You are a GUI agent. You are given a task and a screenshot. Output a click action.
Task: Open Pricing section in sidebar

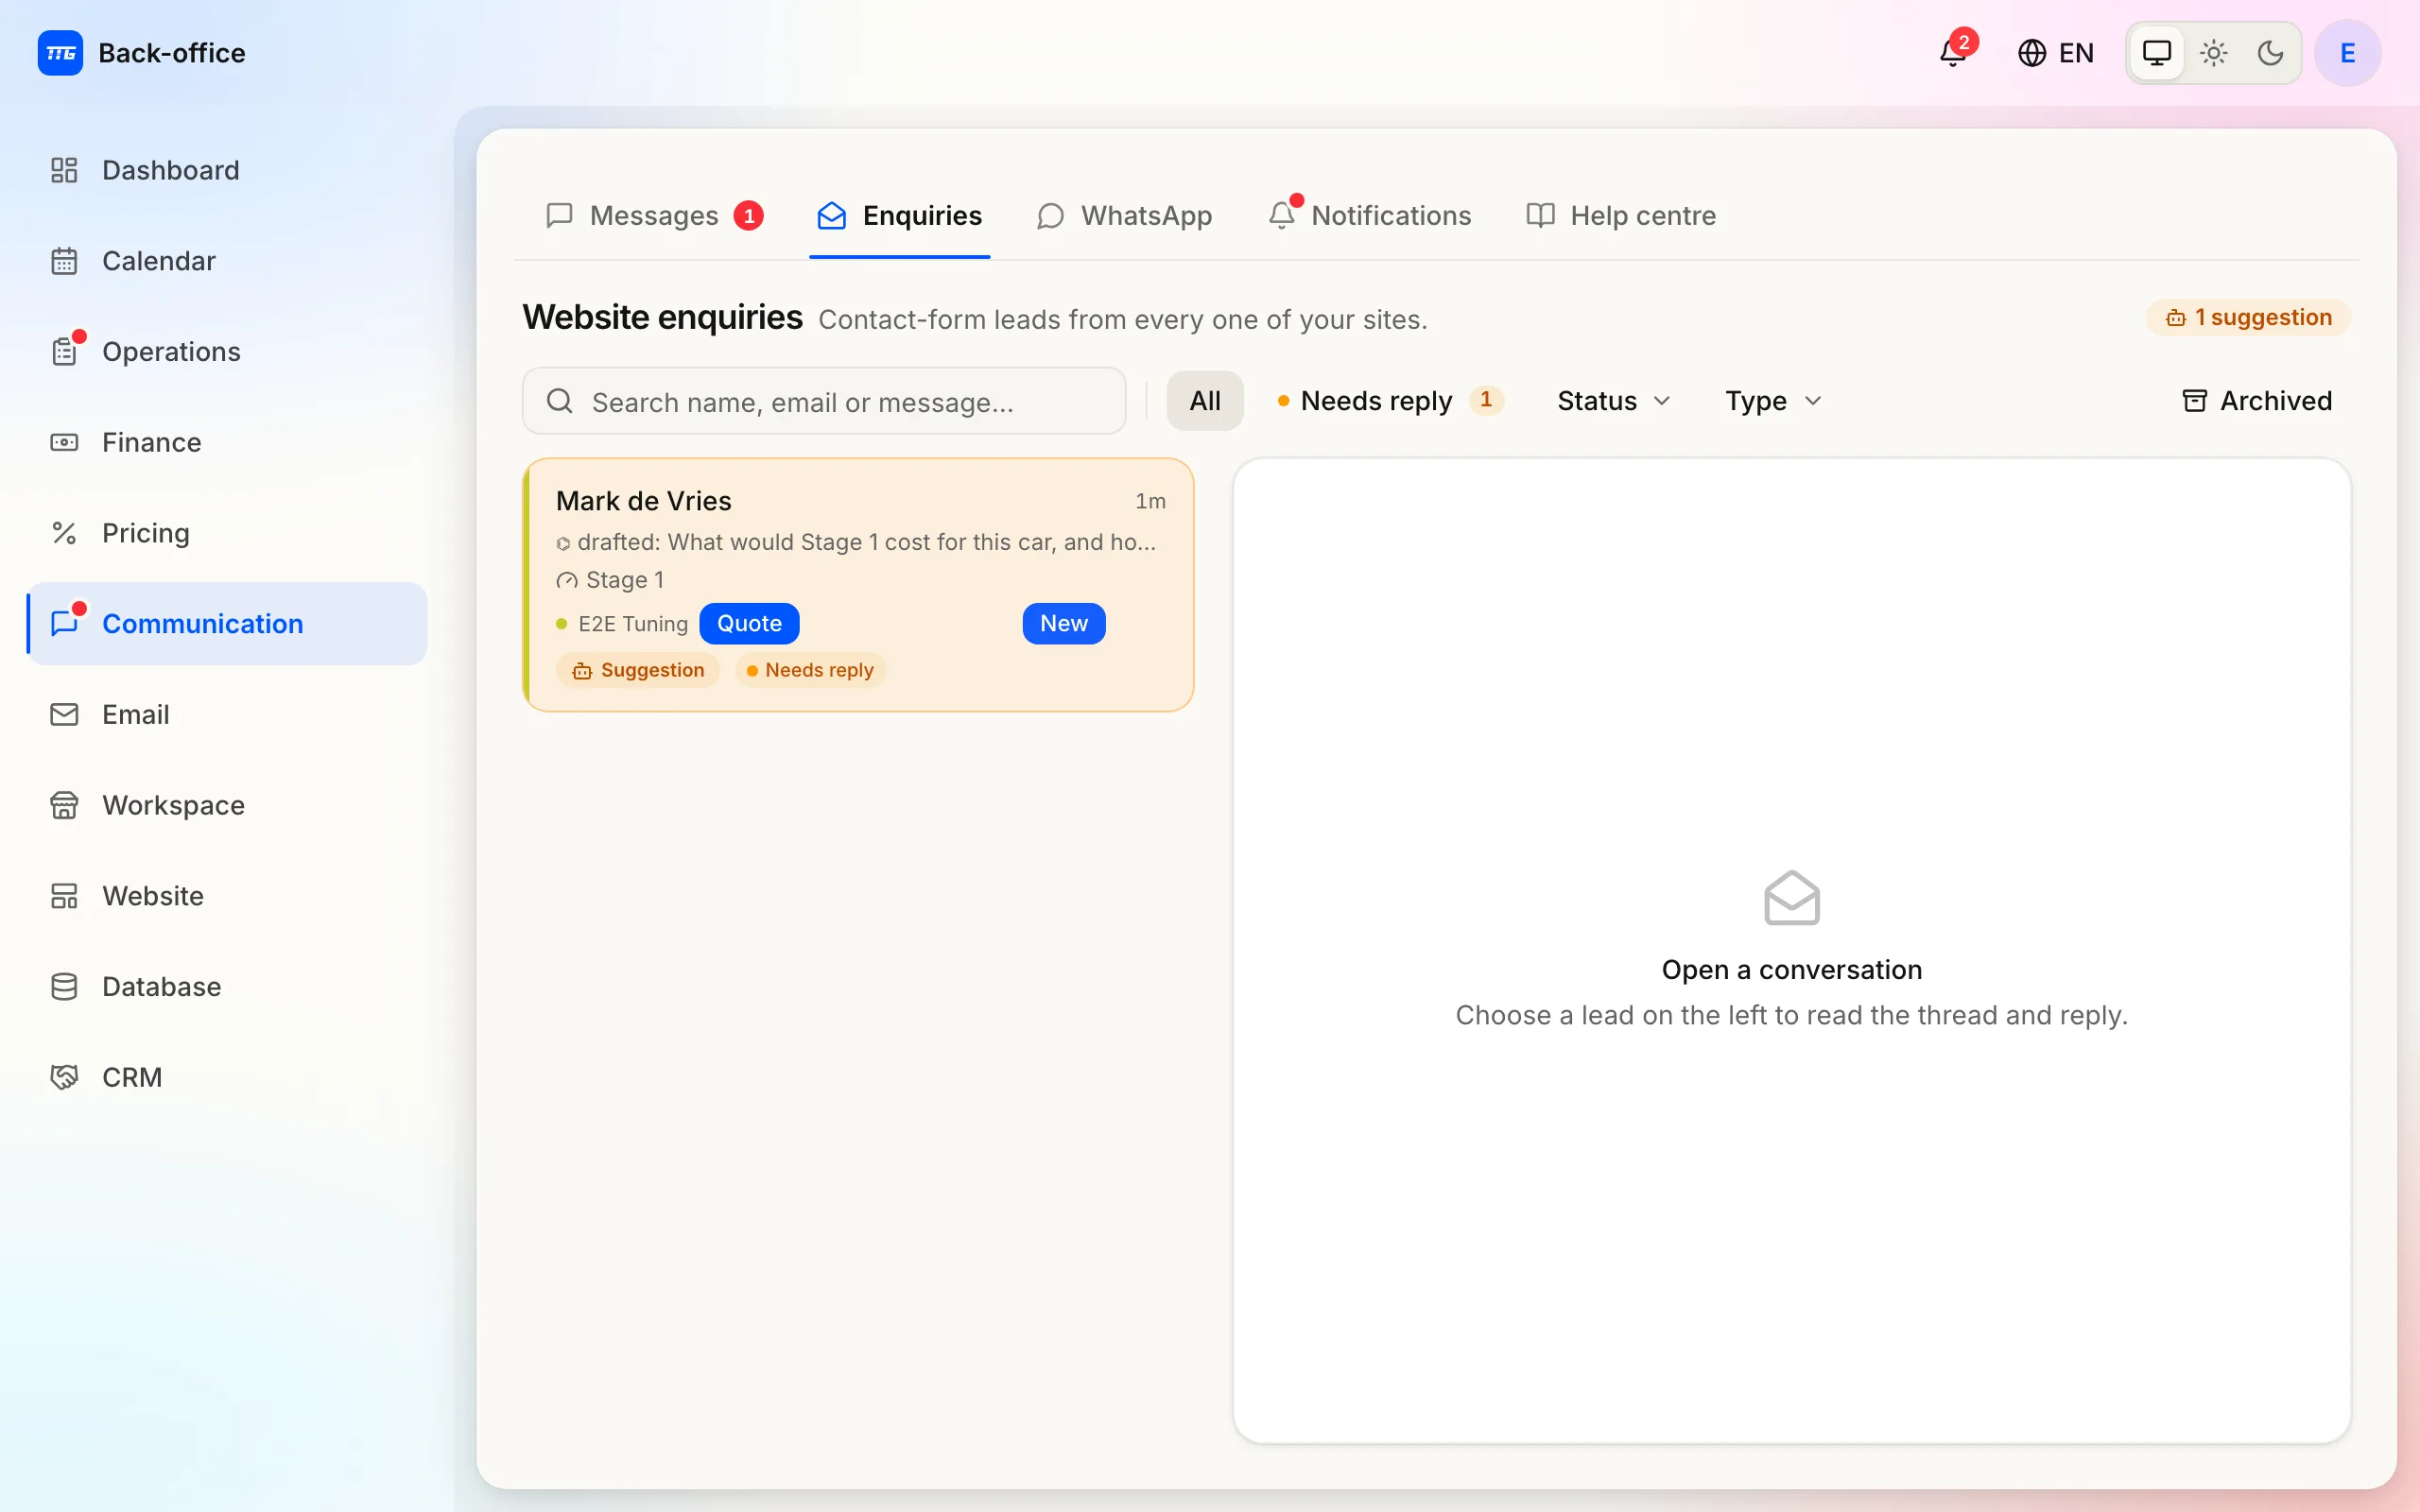[228, 533]
